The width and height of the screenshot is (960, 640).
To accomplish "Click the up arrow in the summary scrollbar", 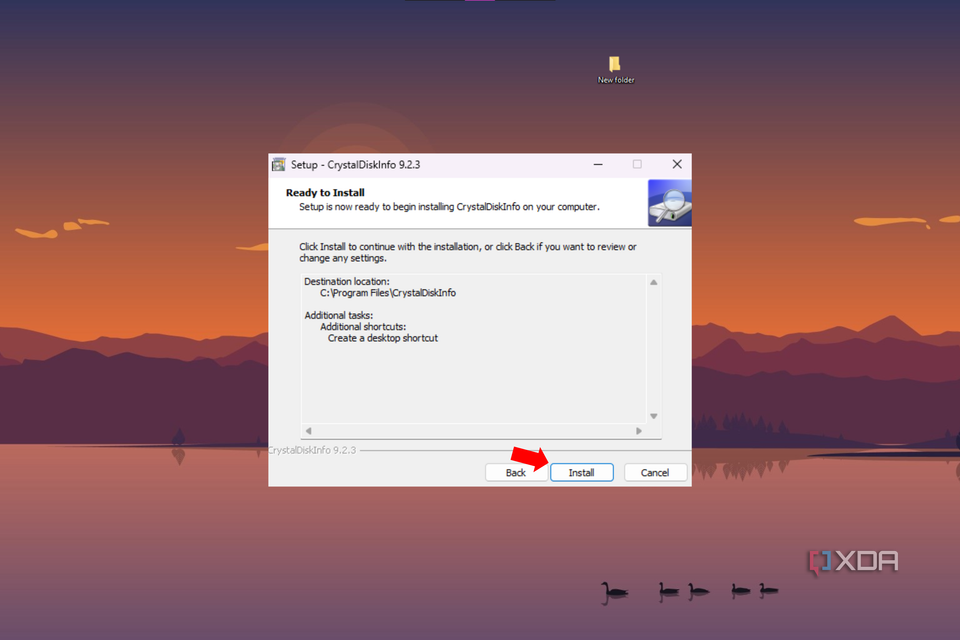I will (653, 282).
